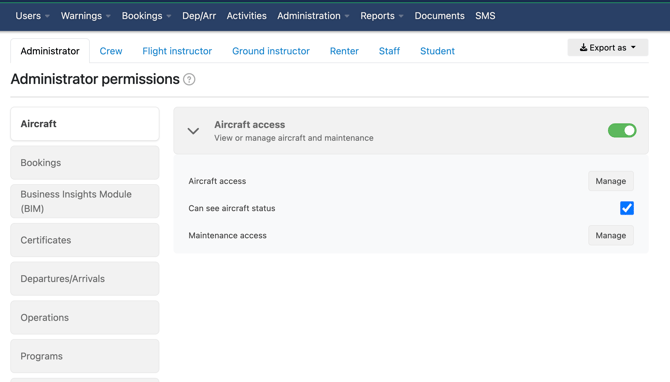Expand the Bookings menu in navbar

[x=146, y=16]
